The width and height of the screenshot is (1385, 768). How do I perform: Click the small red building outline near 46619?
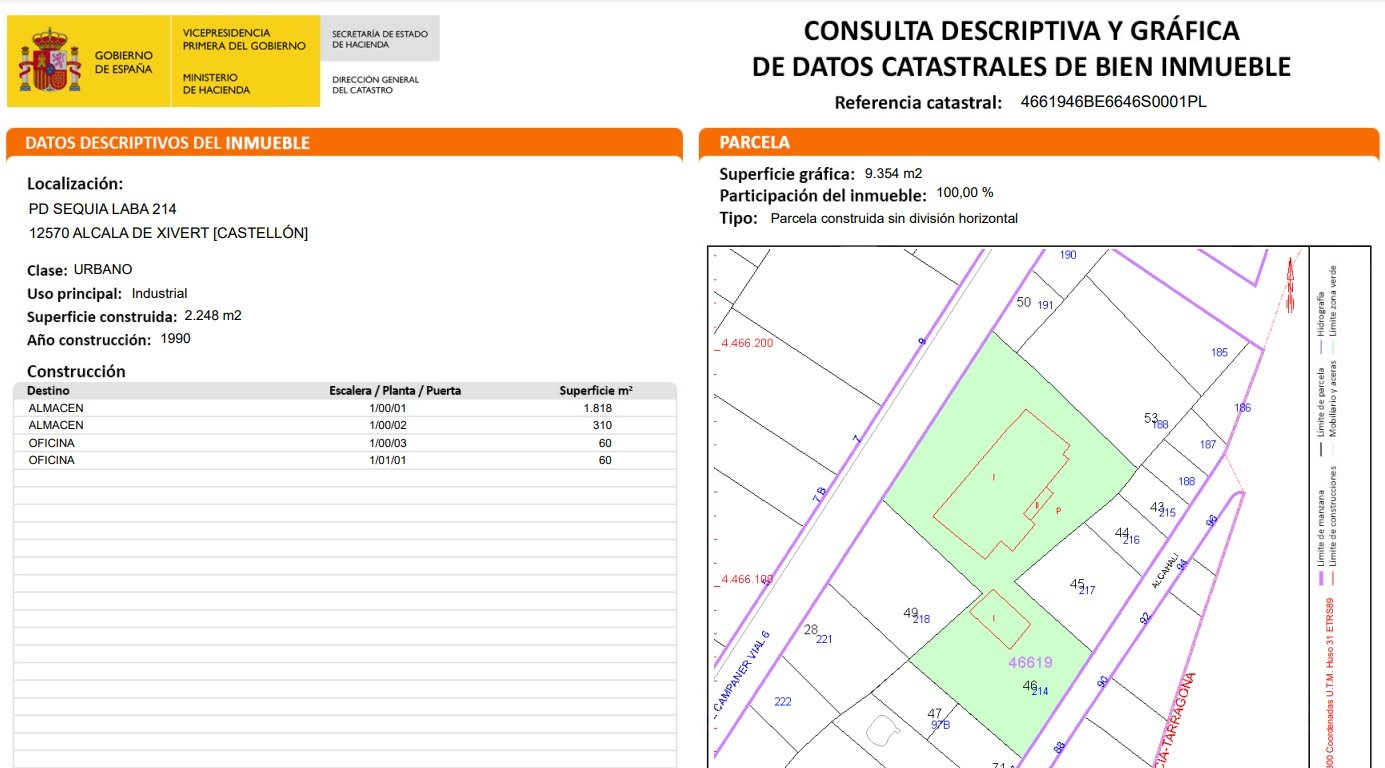[x=1000, y=619]
